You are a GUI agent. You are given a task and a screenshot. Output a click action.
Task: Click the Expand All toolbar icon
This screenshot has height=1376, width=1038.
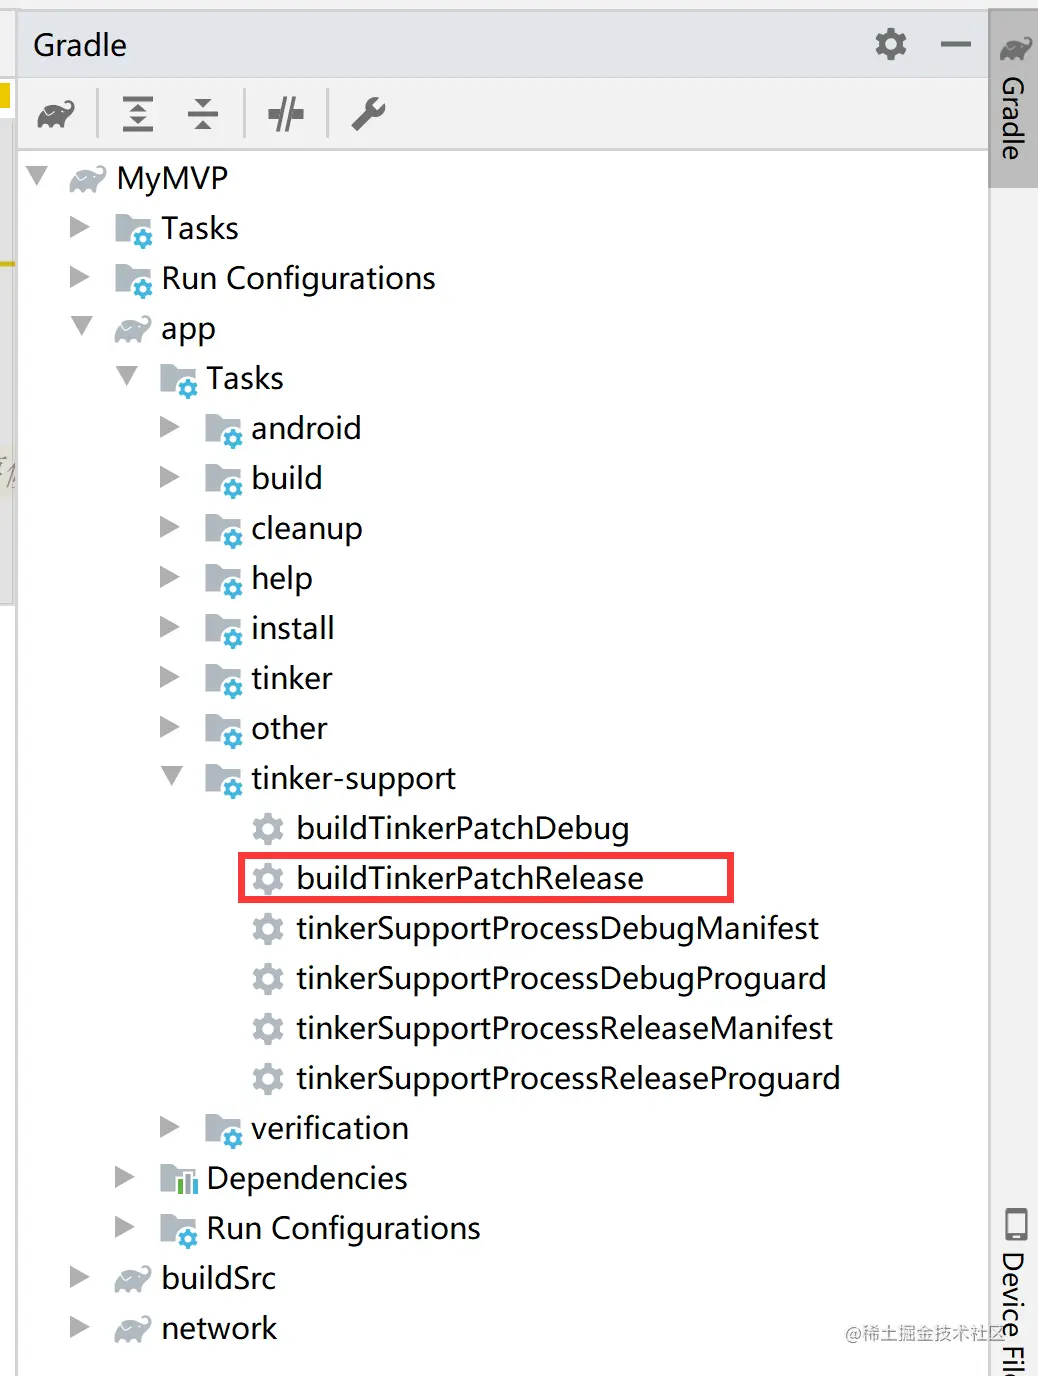[137, 114]
